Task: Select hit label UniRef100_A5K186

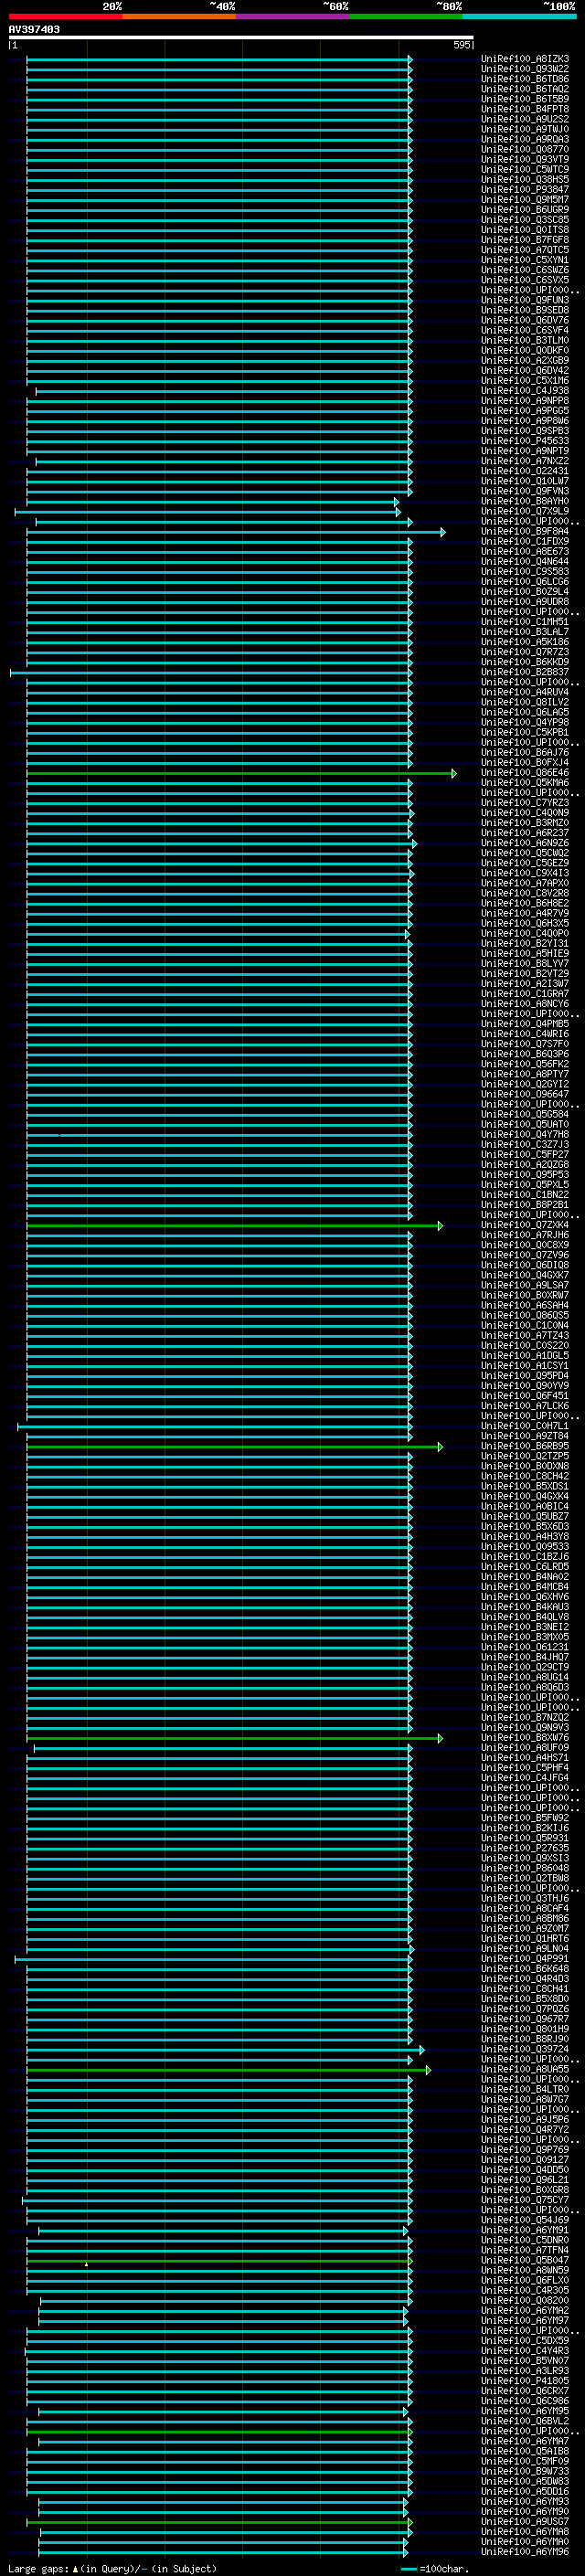Action: click(525, 642)
